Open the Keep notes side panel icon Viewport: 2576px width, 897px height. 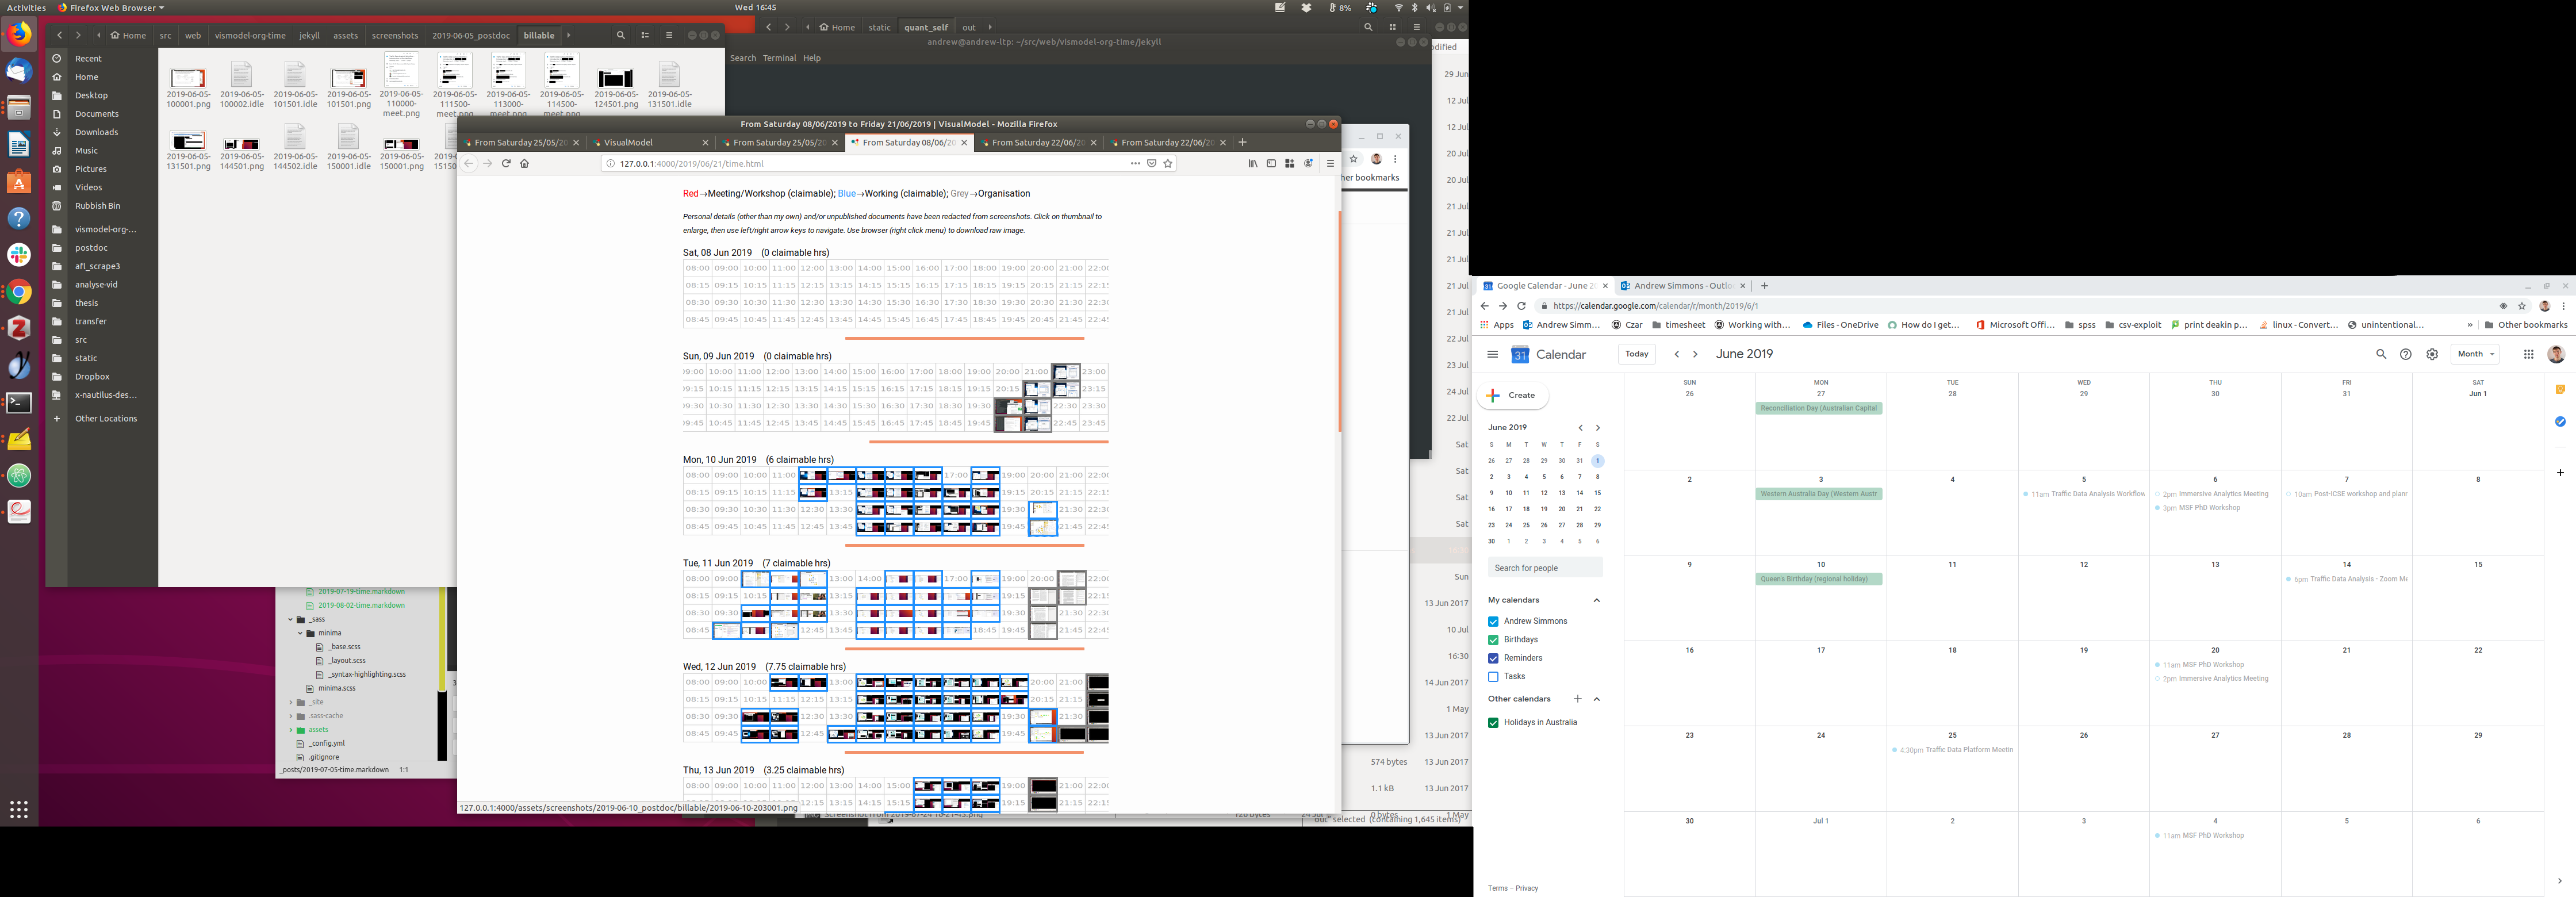click(2560, 390)
